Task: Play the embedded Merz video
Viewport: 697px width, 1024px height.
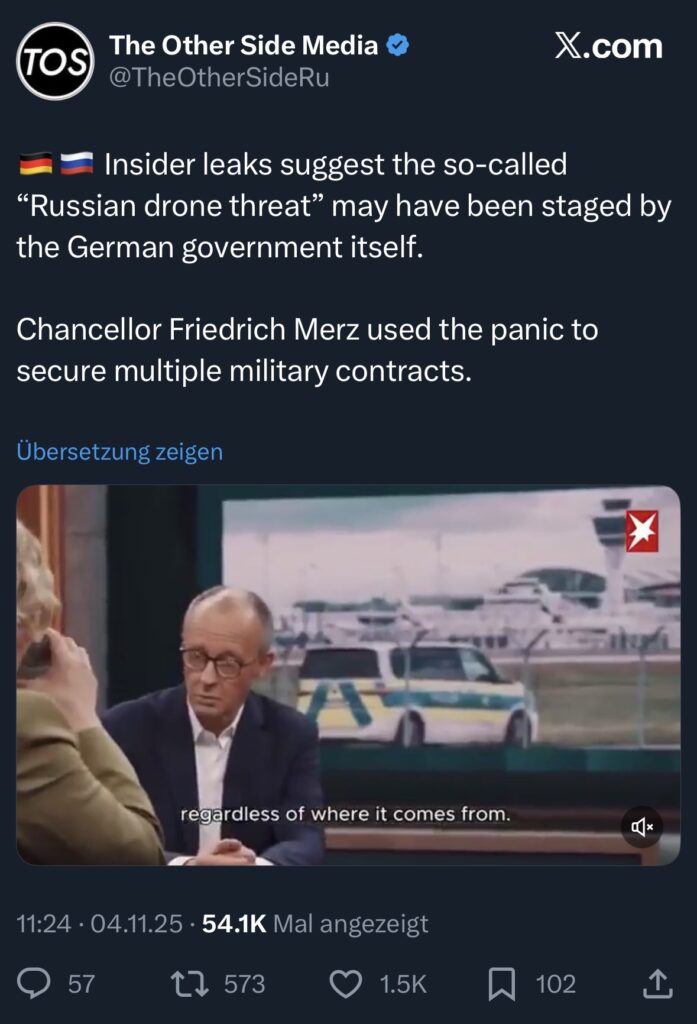Action: (x=348, y=675)
